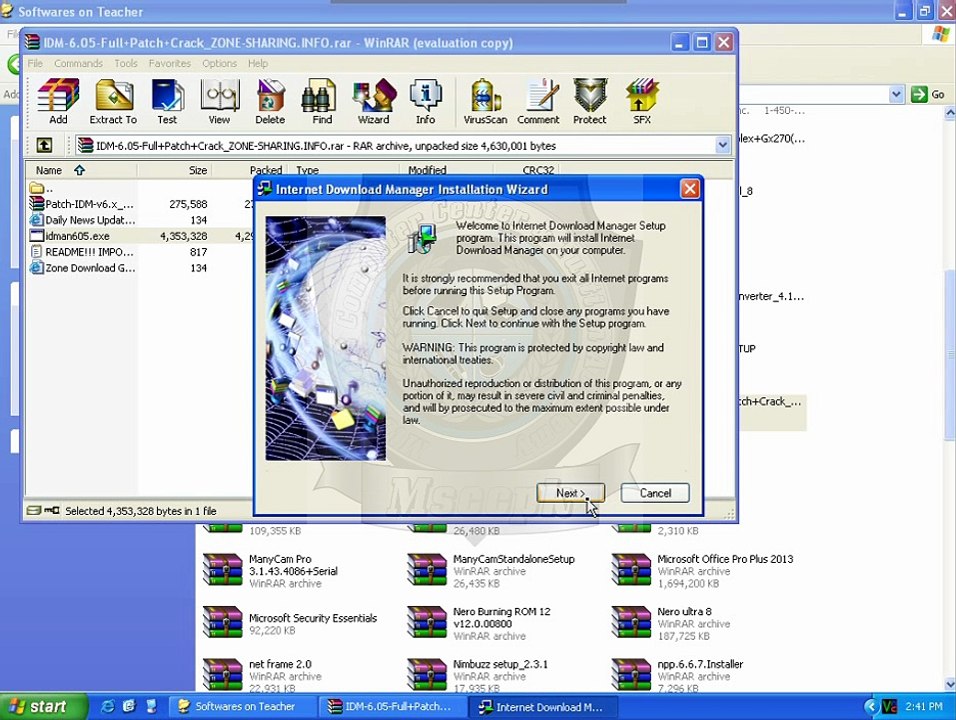Launch Internet Explorer quick launch icon
This screenshot has width=956, height=720.
pyautogui.click(x=108, y=707)
